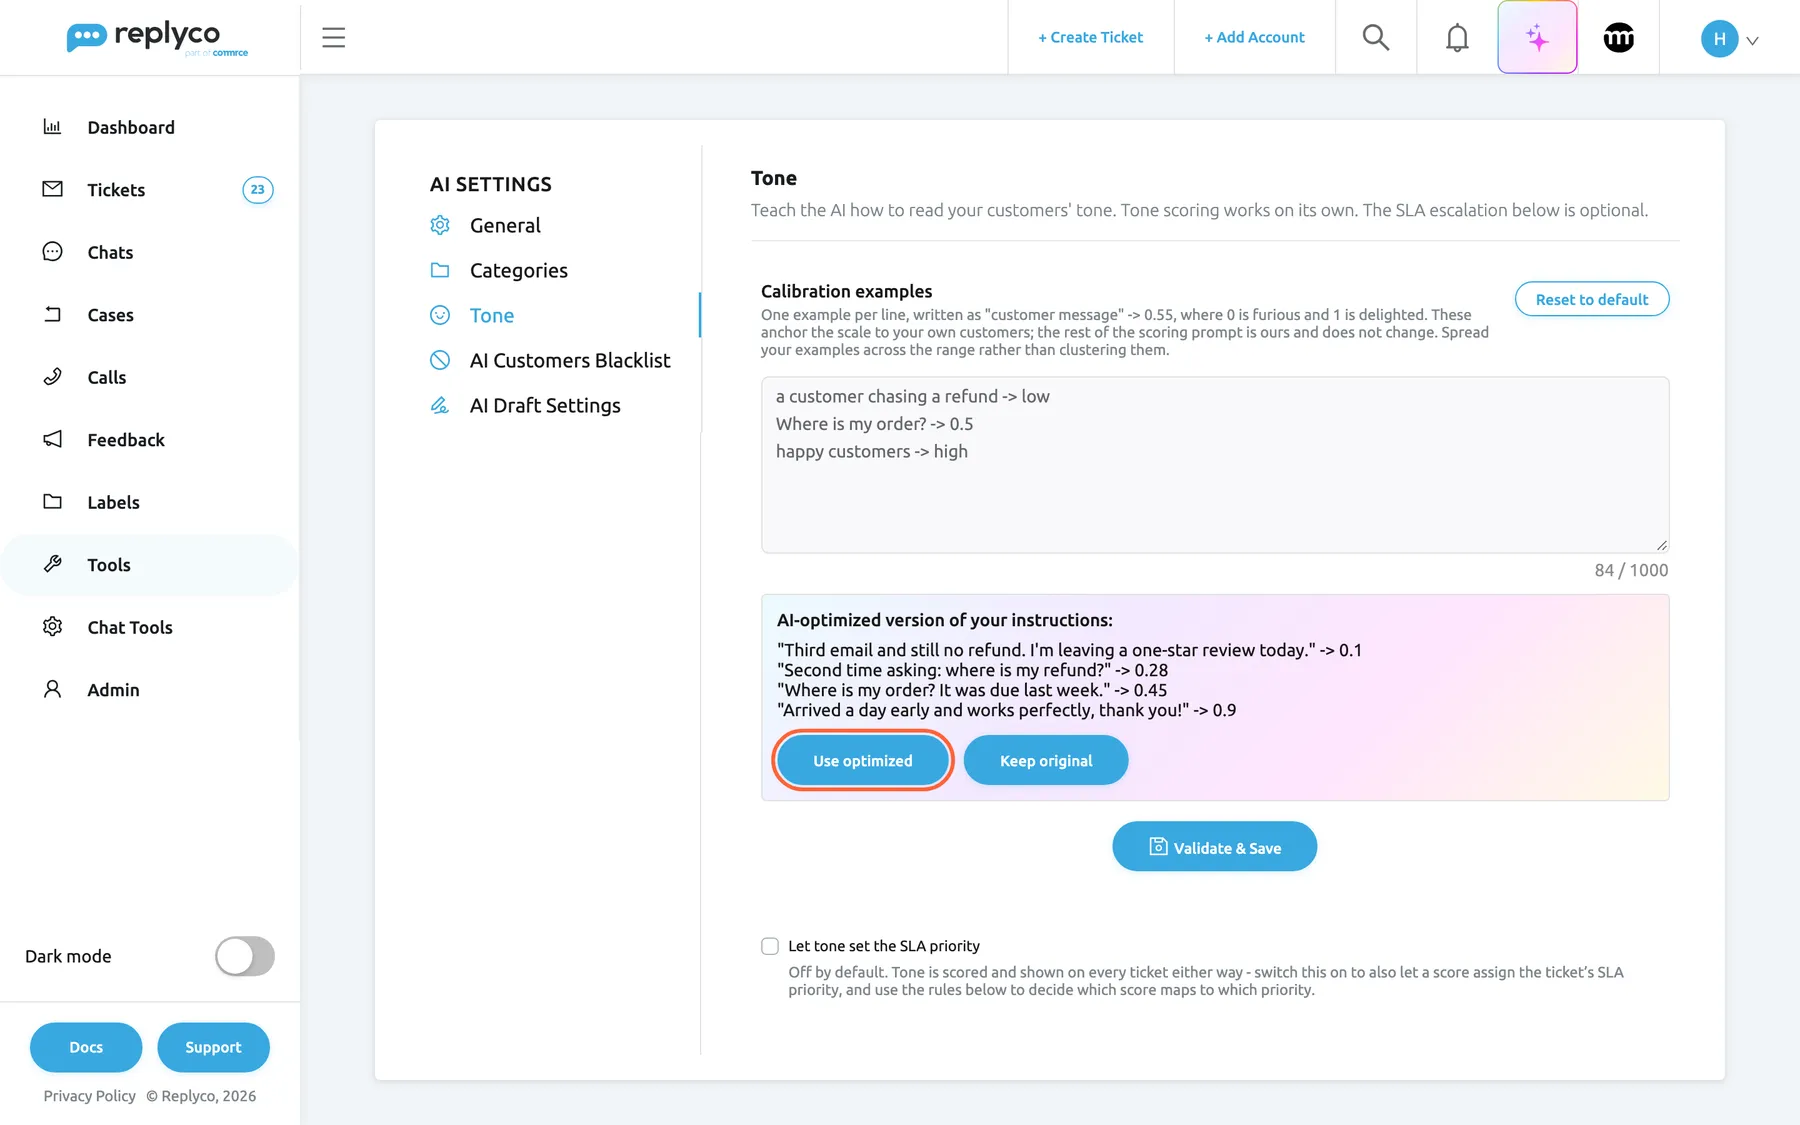Click Keep original button
The height and width of the screenshot is (1125, 1800).
point(1046,761)
